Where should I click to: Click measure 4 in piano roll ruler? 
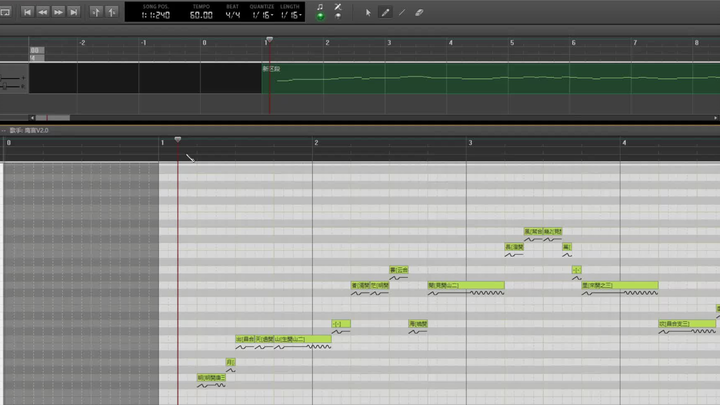pyautogui.click(x=624, y=143)
